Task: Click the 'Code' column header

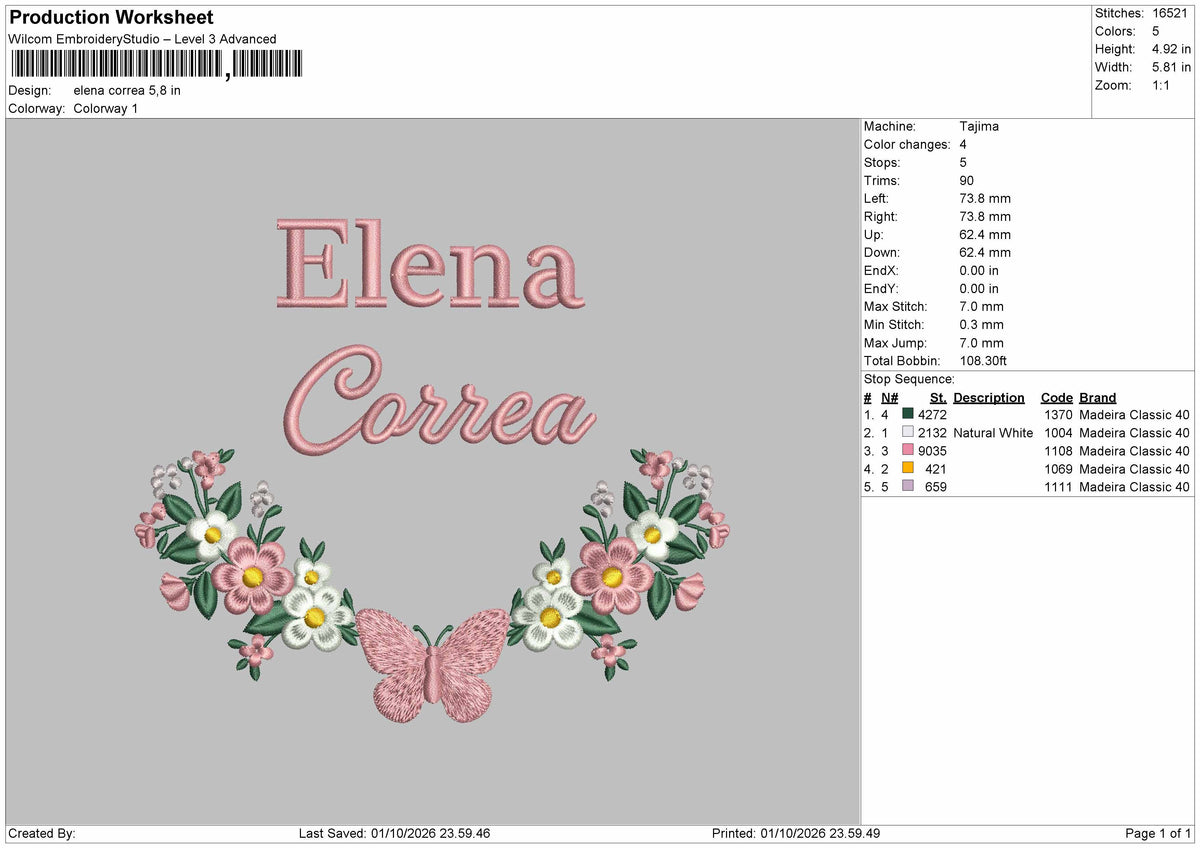Action: click(x=1056, y=397)
